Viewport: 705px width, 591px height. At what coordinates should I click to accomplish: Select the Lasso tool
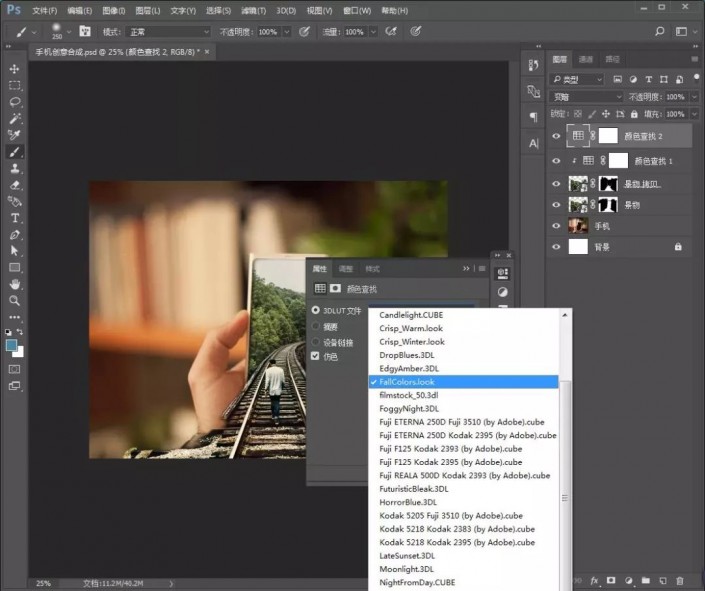[x=14, y=102]
